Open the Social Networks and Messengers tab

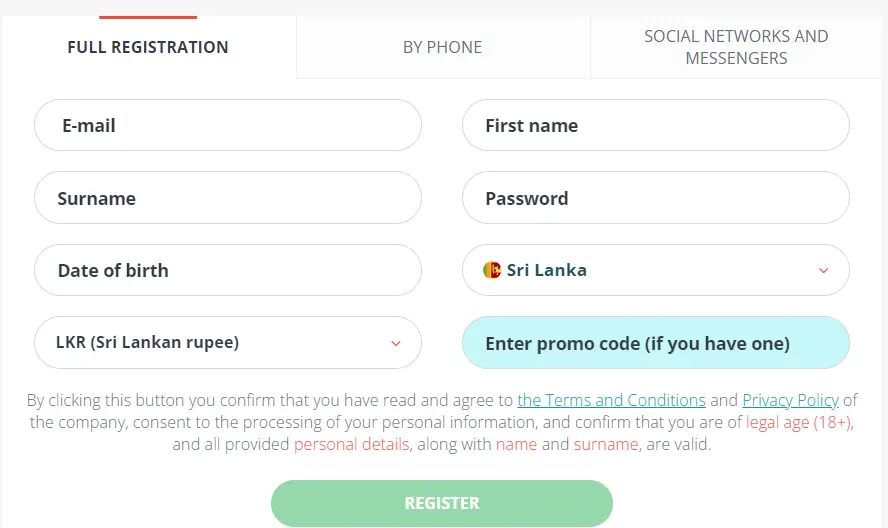coord(736,47)
